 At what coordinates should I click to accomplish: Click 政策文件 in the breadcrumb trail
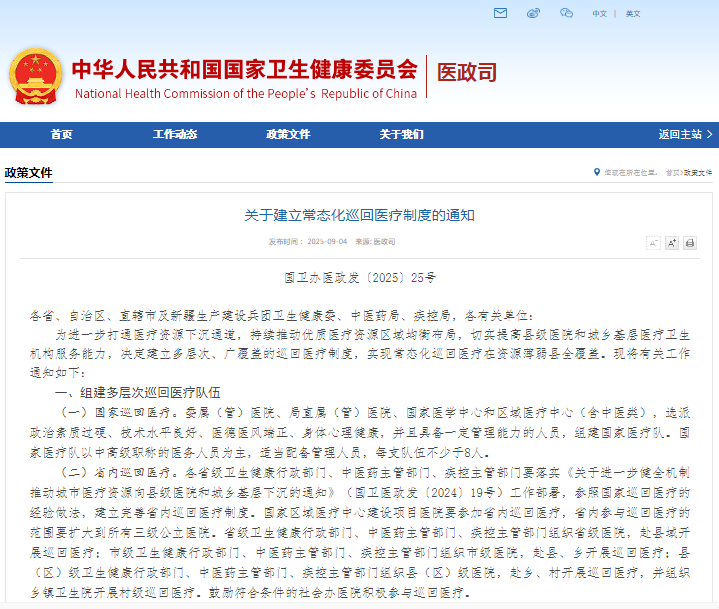698,173
